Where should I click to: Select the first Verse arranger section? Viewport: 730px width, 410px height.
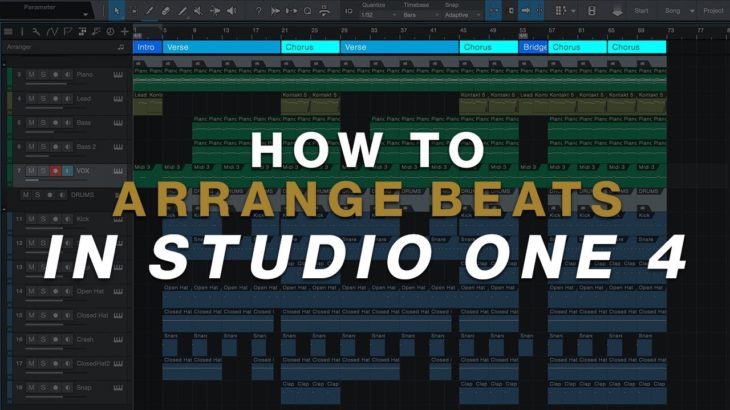pos(222,47)
